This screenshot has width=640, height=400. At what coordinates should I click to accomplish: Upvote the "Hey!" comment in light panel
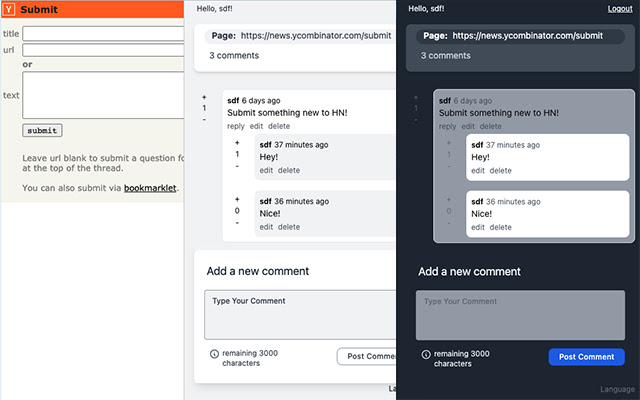coord(237,143)
